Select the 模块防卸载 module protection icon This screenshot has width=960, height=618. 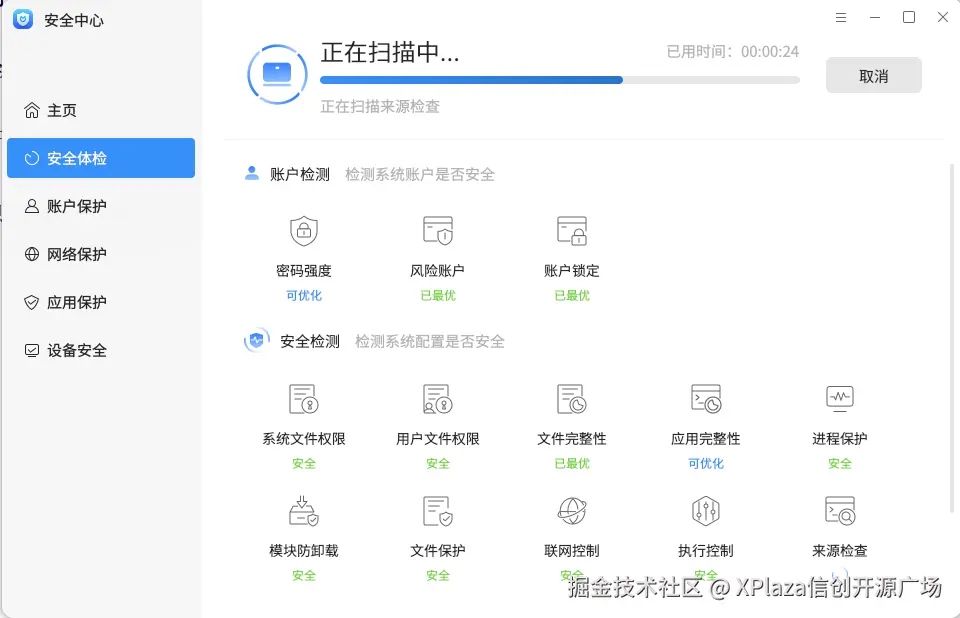pos(304,510)
